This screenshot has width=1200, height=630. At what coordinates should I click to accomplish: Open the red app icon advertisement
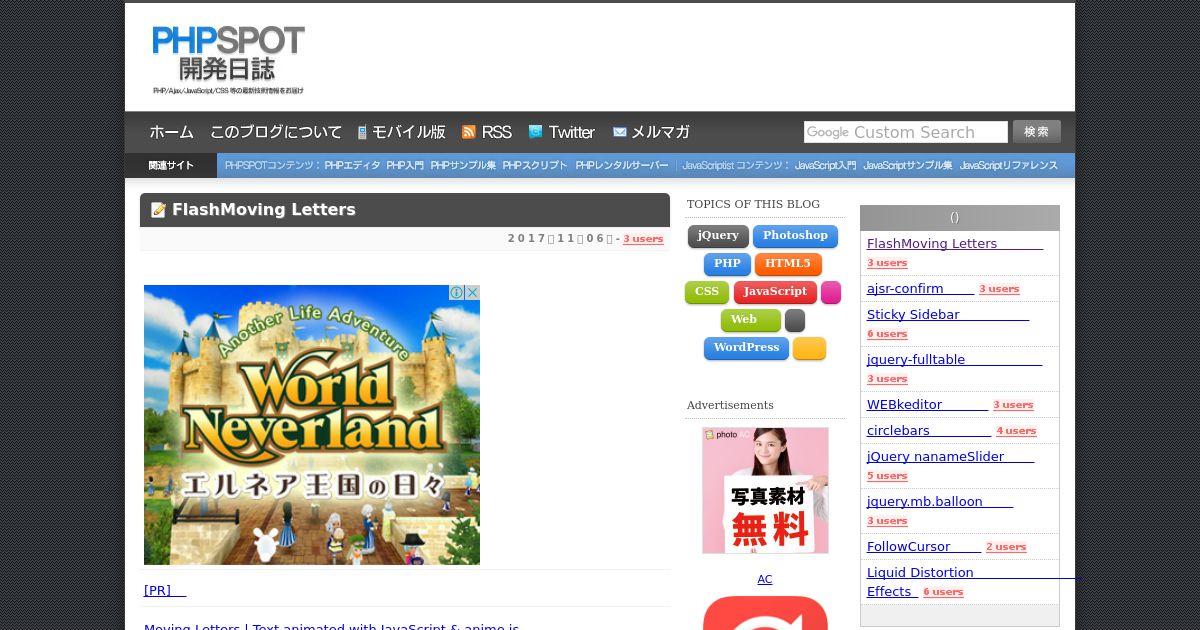765,613
